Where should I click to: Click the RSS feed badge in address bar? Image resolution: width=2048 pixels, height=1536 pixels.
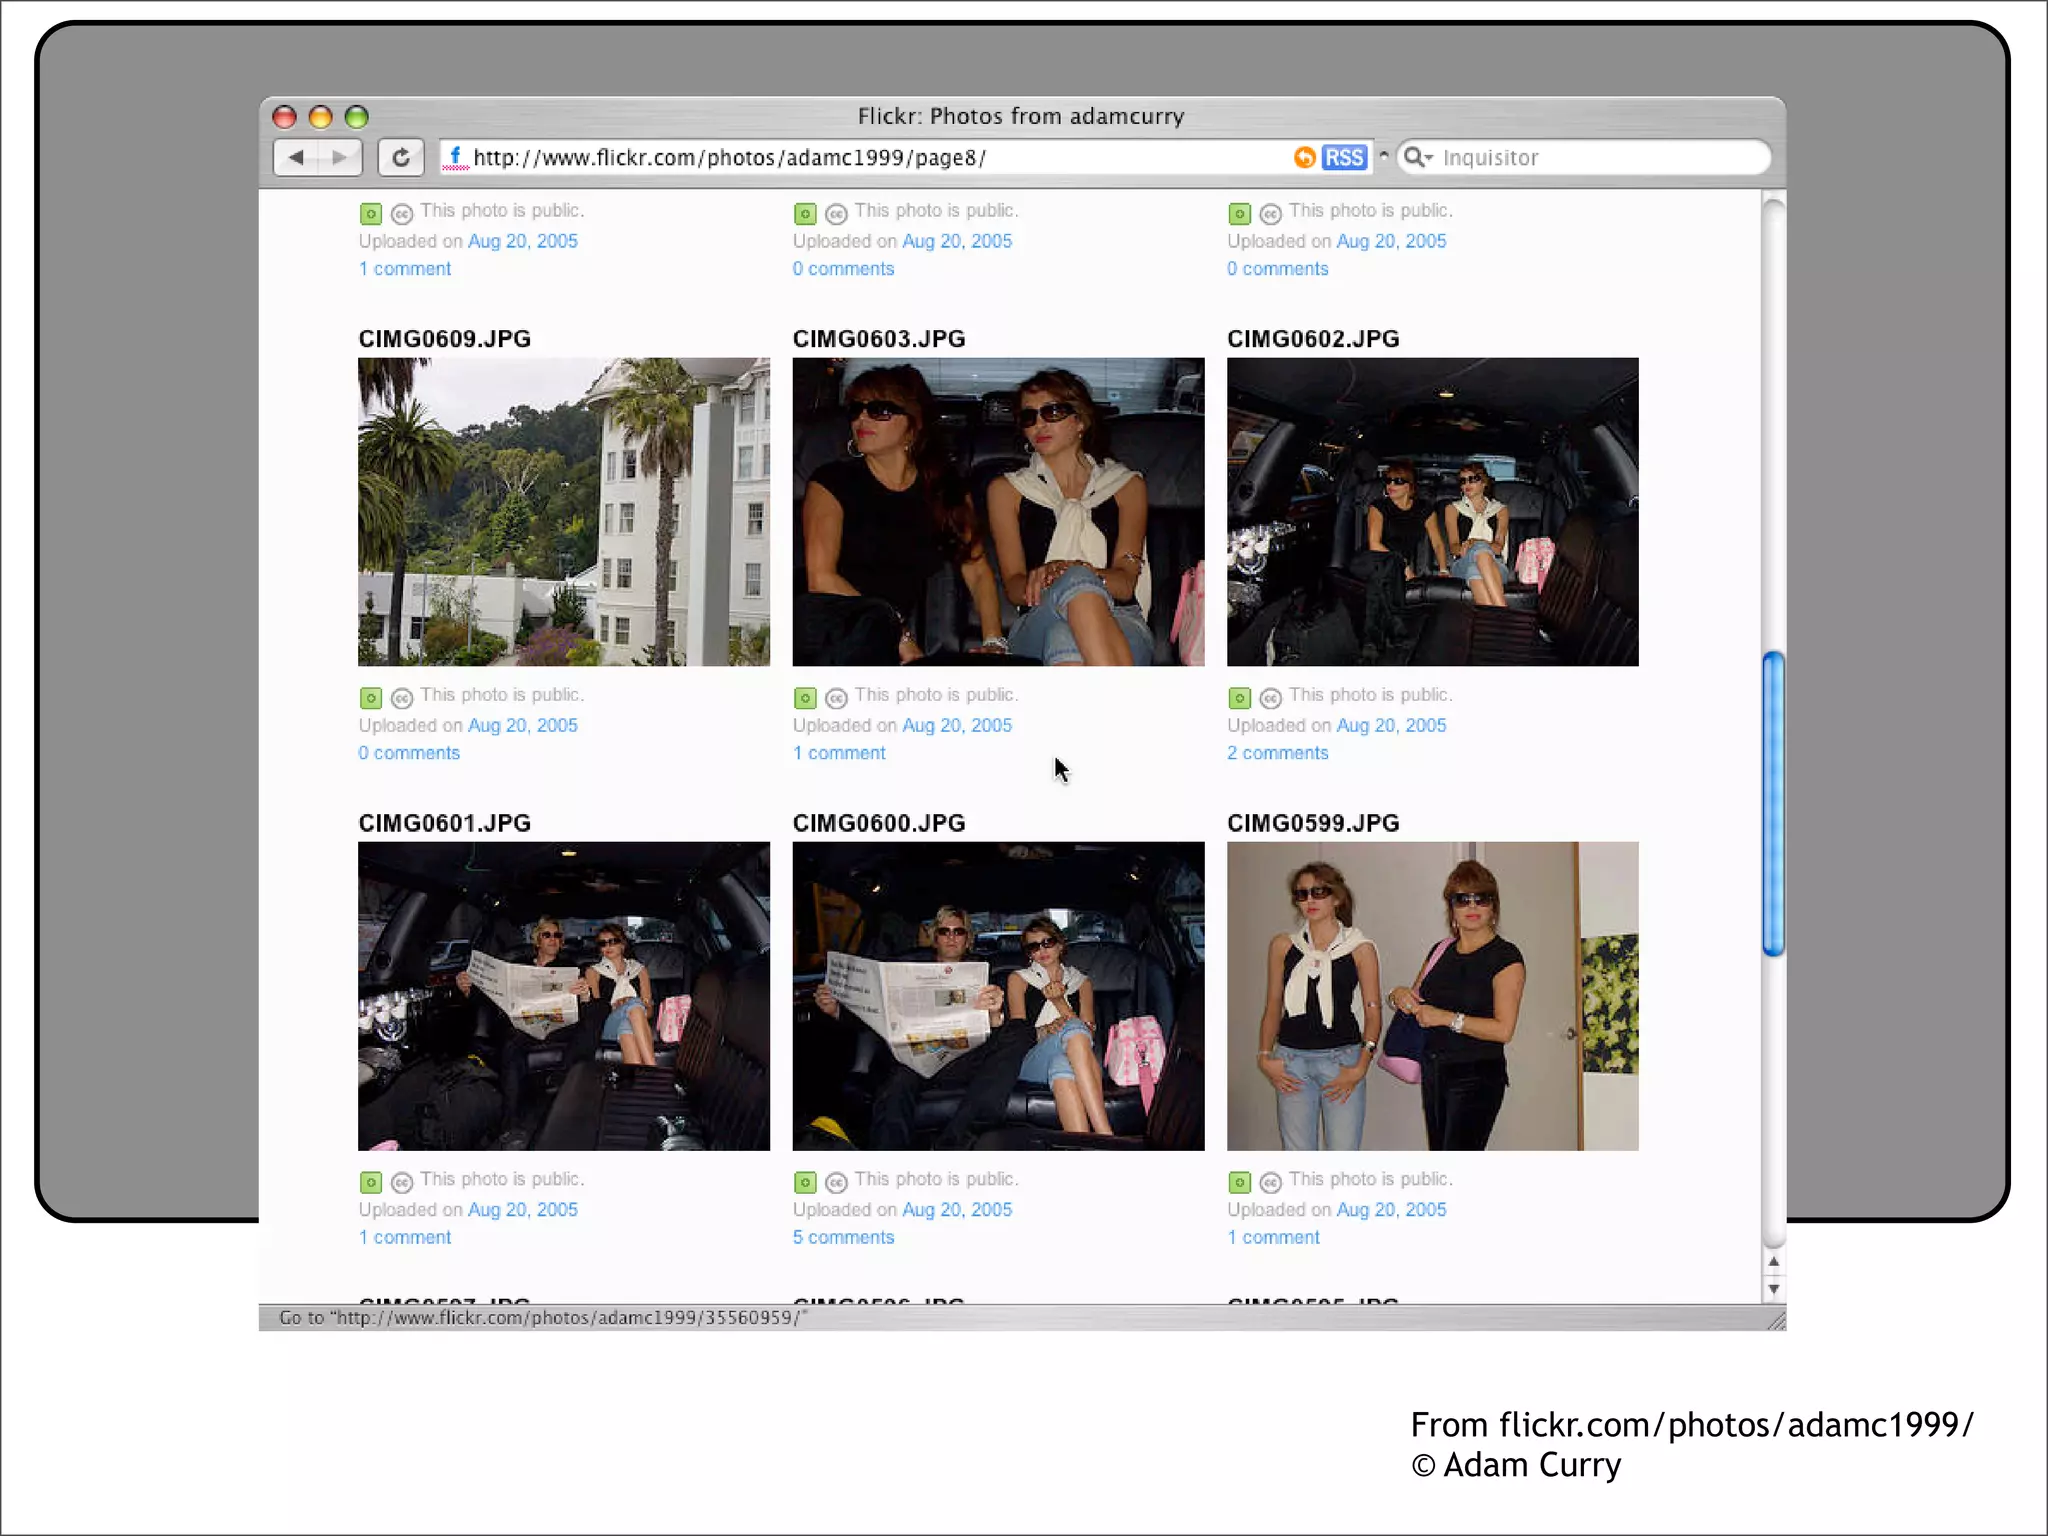1343,158
